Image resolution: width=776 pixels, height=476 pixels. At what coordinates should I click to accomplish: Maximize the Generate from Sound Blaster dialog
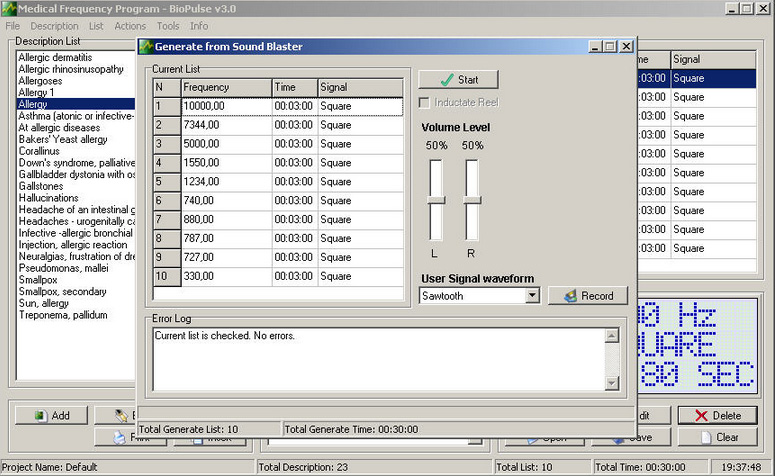click(x=610, y=46)
